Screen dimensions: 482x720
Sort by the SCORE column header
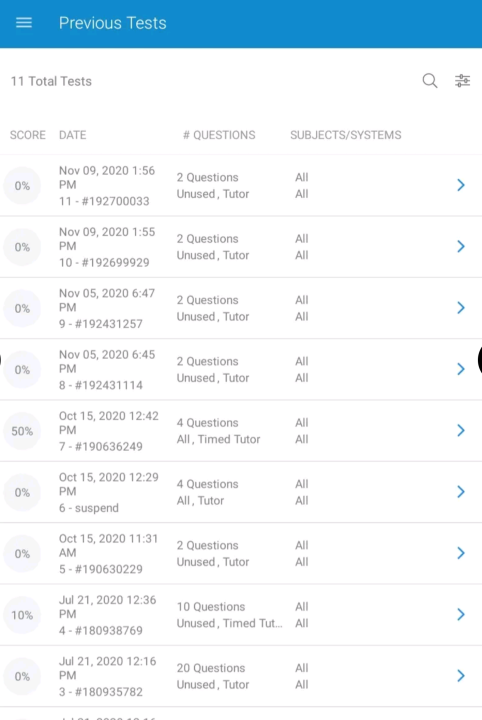coord(28,135)
